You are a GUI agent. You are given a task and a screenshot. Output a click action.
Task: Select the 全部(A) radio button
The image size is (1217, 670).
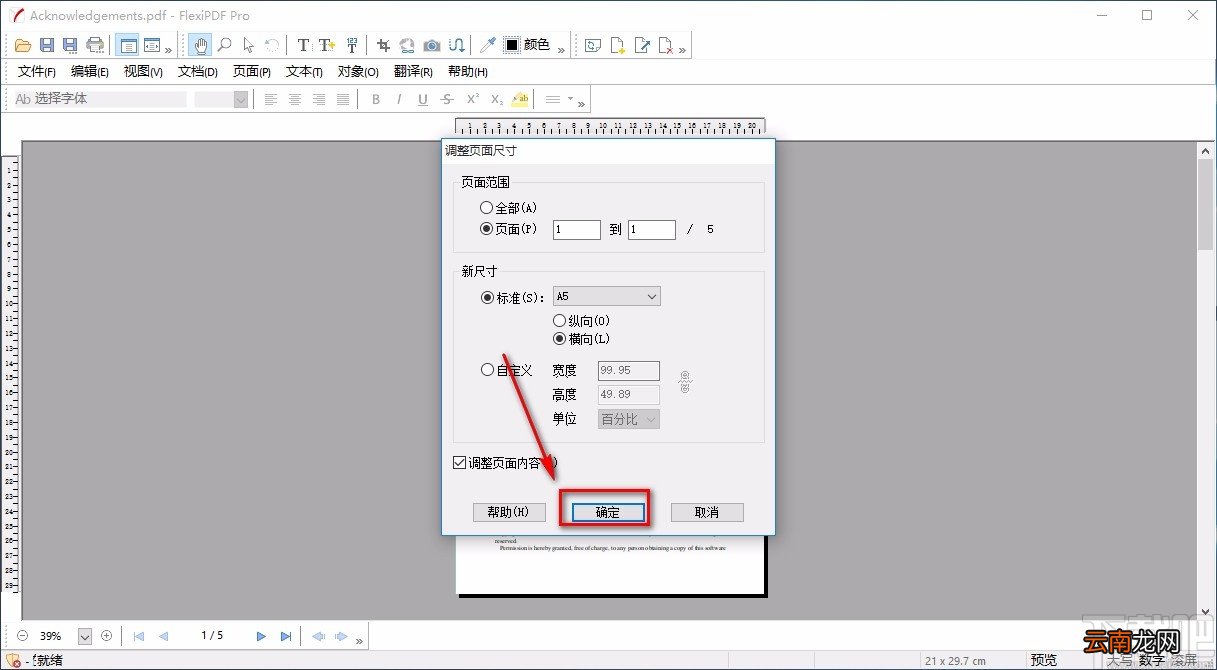coord(487,208)
